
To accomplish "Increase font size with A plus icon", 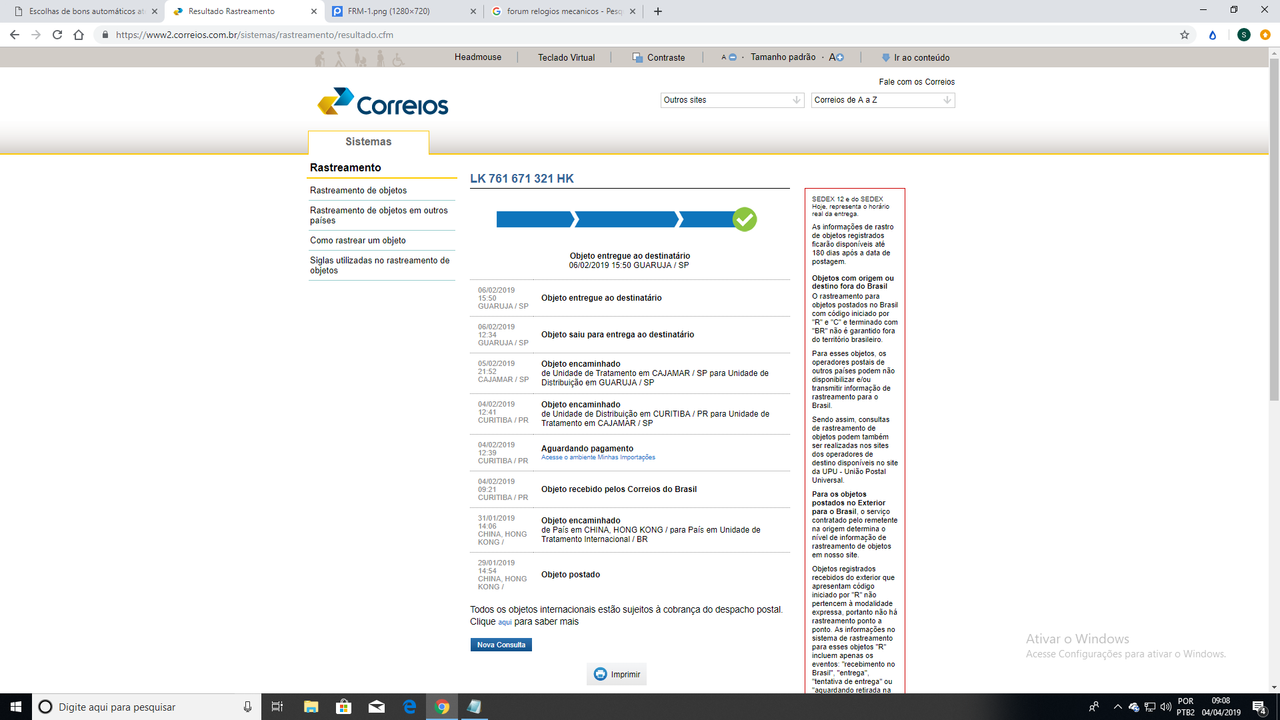I will 836,57.
